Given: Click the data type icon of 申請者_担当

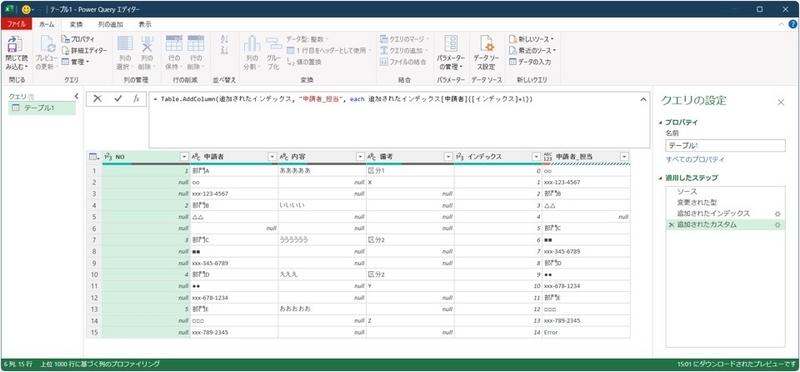Looking at the screenshot, I should [x=548, y=157].
